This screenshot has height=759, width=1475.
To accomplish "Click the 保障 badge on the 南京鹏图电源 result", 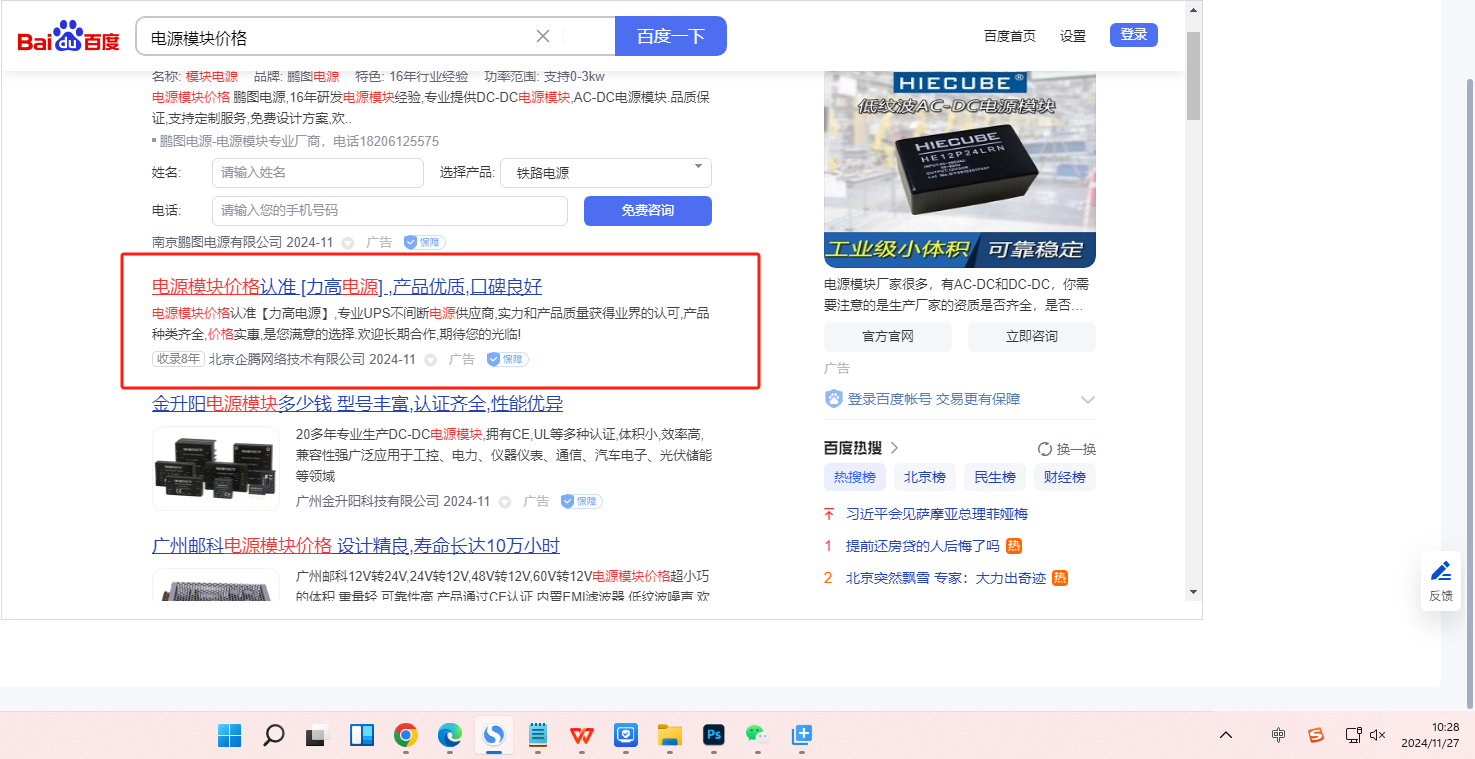I will (x=425, y=242).
